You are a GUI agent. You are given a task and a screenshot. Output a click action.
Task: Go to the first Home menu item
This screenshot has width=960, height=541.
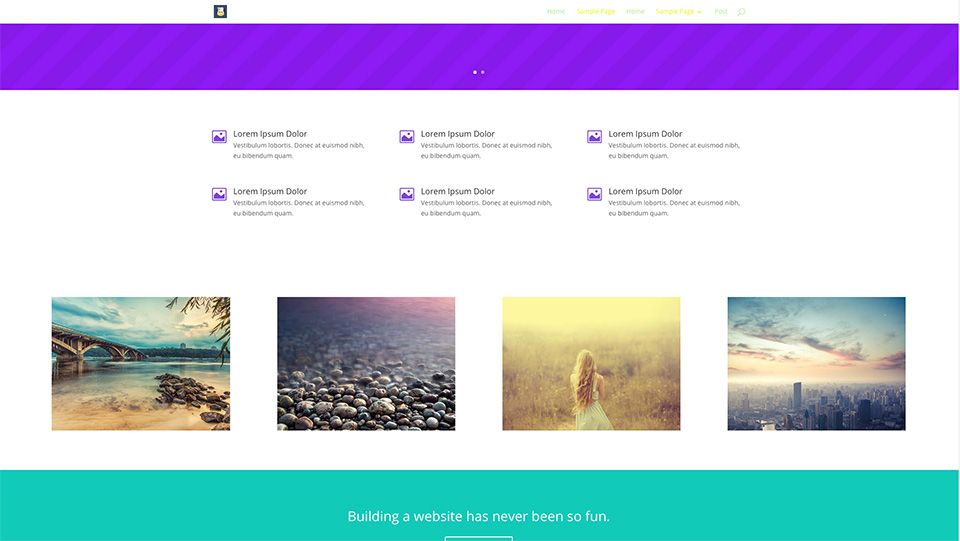tap(556, 12)
